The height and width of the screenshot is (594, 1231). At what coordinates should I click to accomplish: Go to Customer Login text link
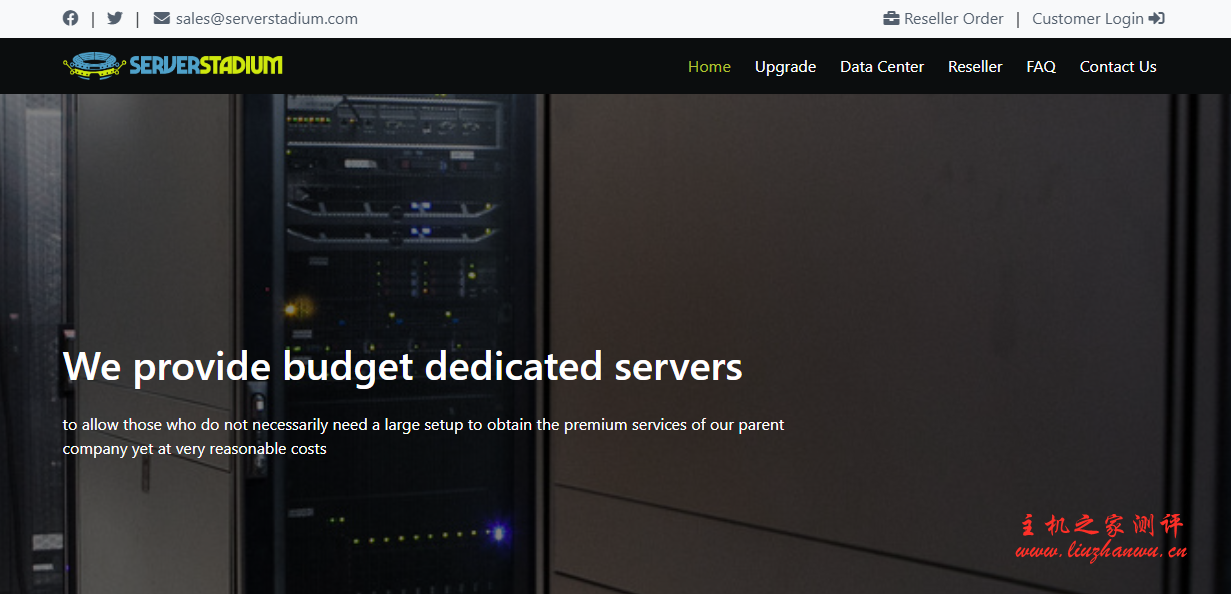click(1087, 18)
